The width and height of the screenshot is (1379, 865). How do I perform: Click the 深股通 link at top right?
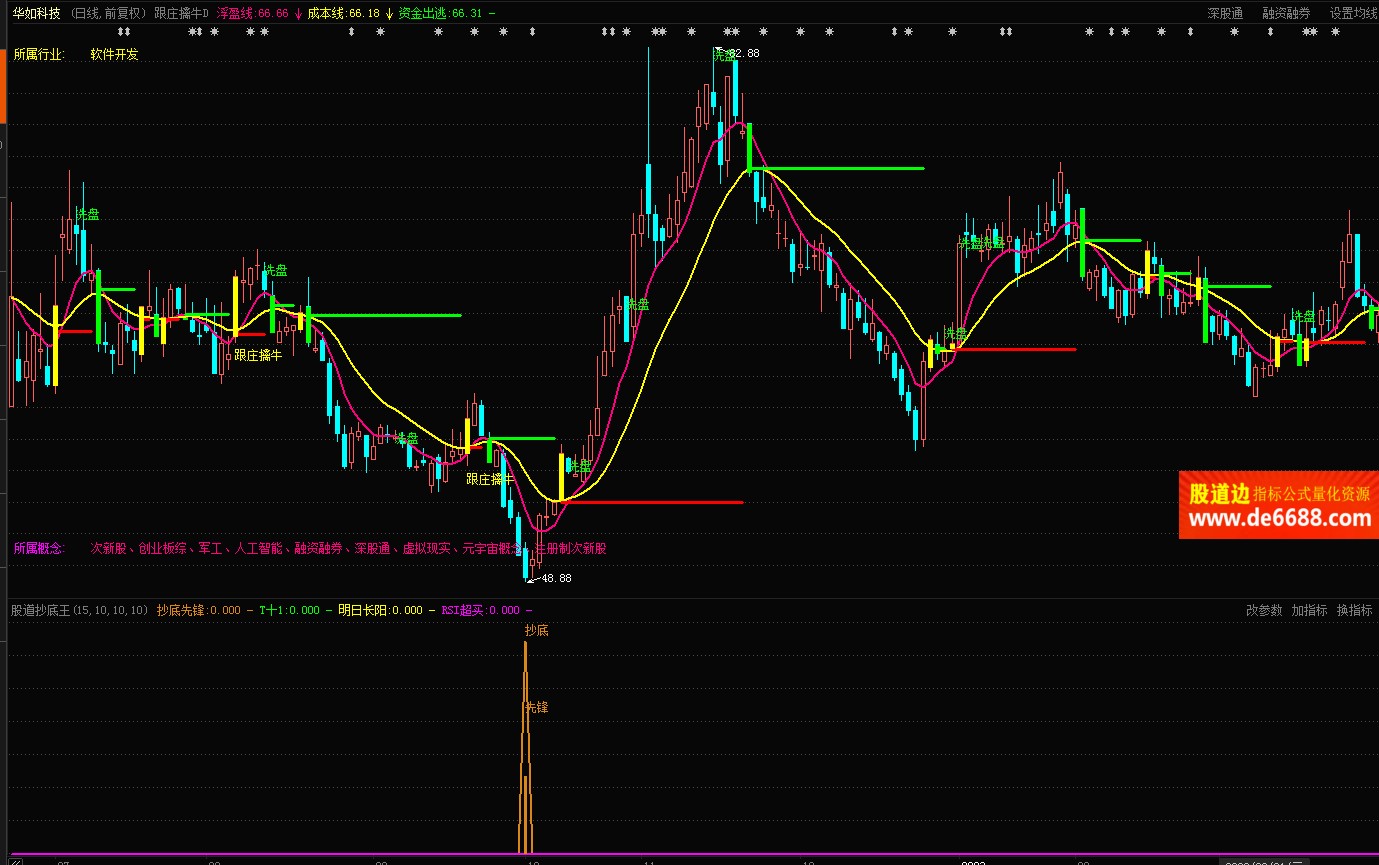pyautogui.click(x=1225, y=13)
